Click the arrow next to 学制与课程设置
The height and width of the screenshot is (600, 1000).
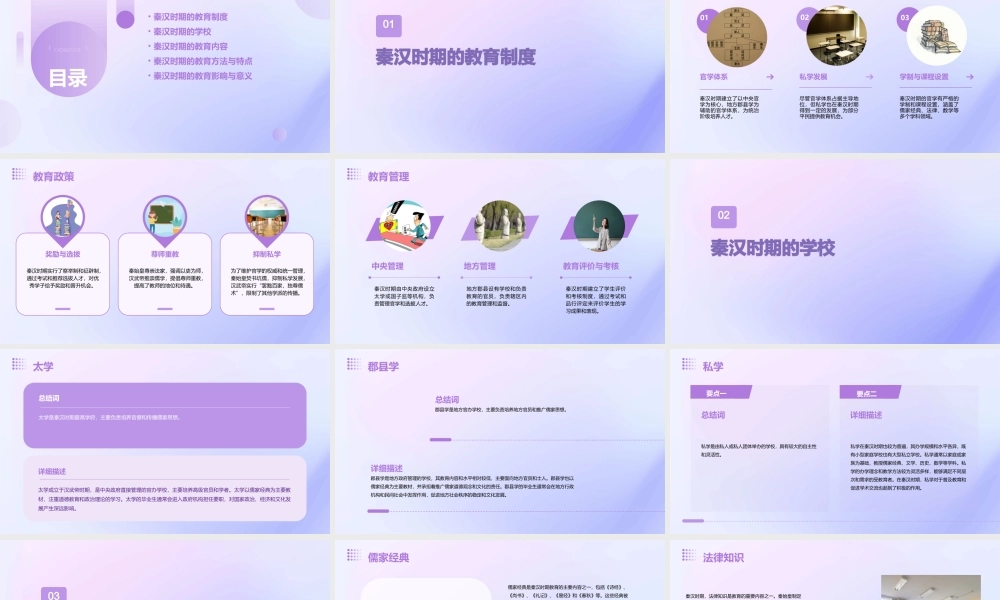tap(969, 77)
